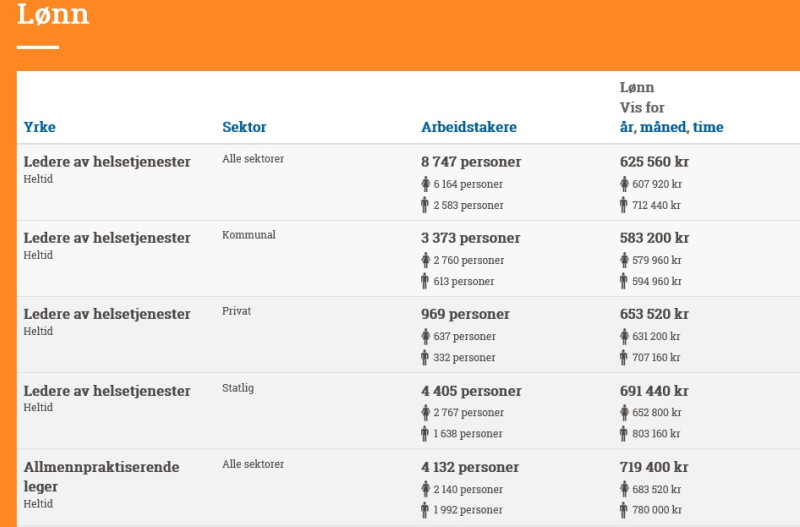Sort table by Yrke column
The width and height of the screenshot is (800, 527).
[x=39, y=127]
